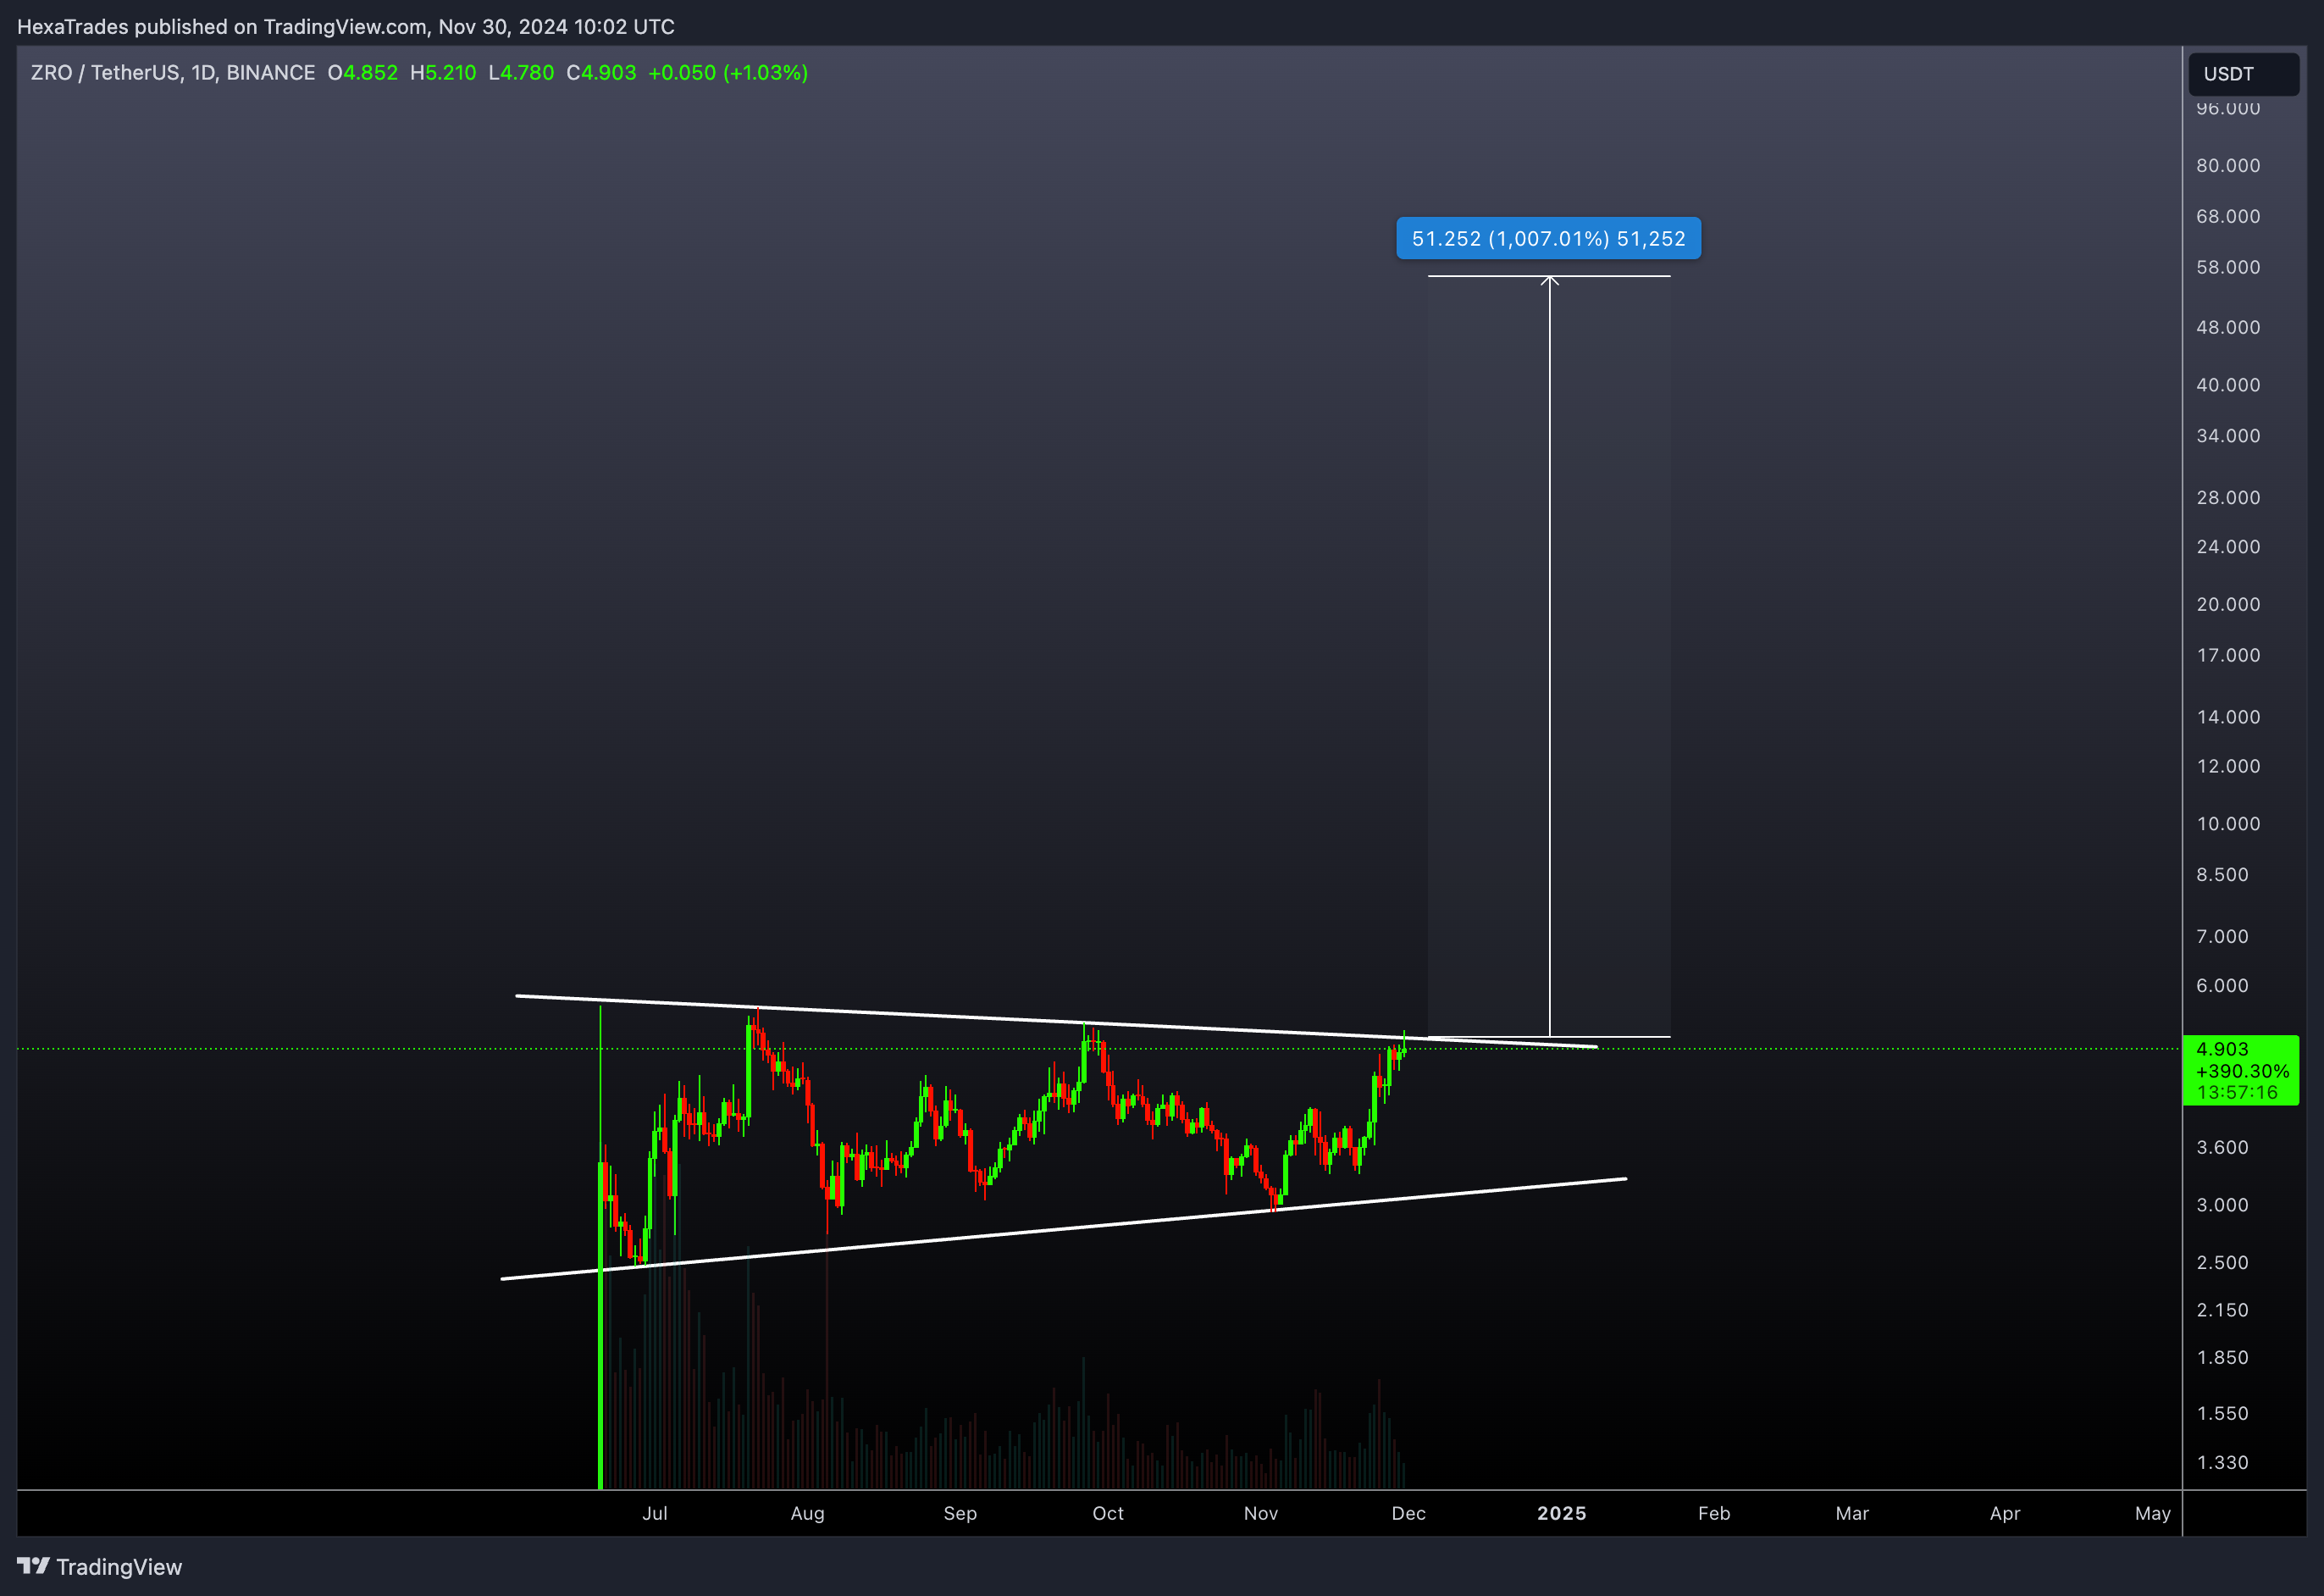Click the Jul label on the time axis
Image resolution: width=2324 pixels, height=1596 pixels.
click(x=655, y=1513)
